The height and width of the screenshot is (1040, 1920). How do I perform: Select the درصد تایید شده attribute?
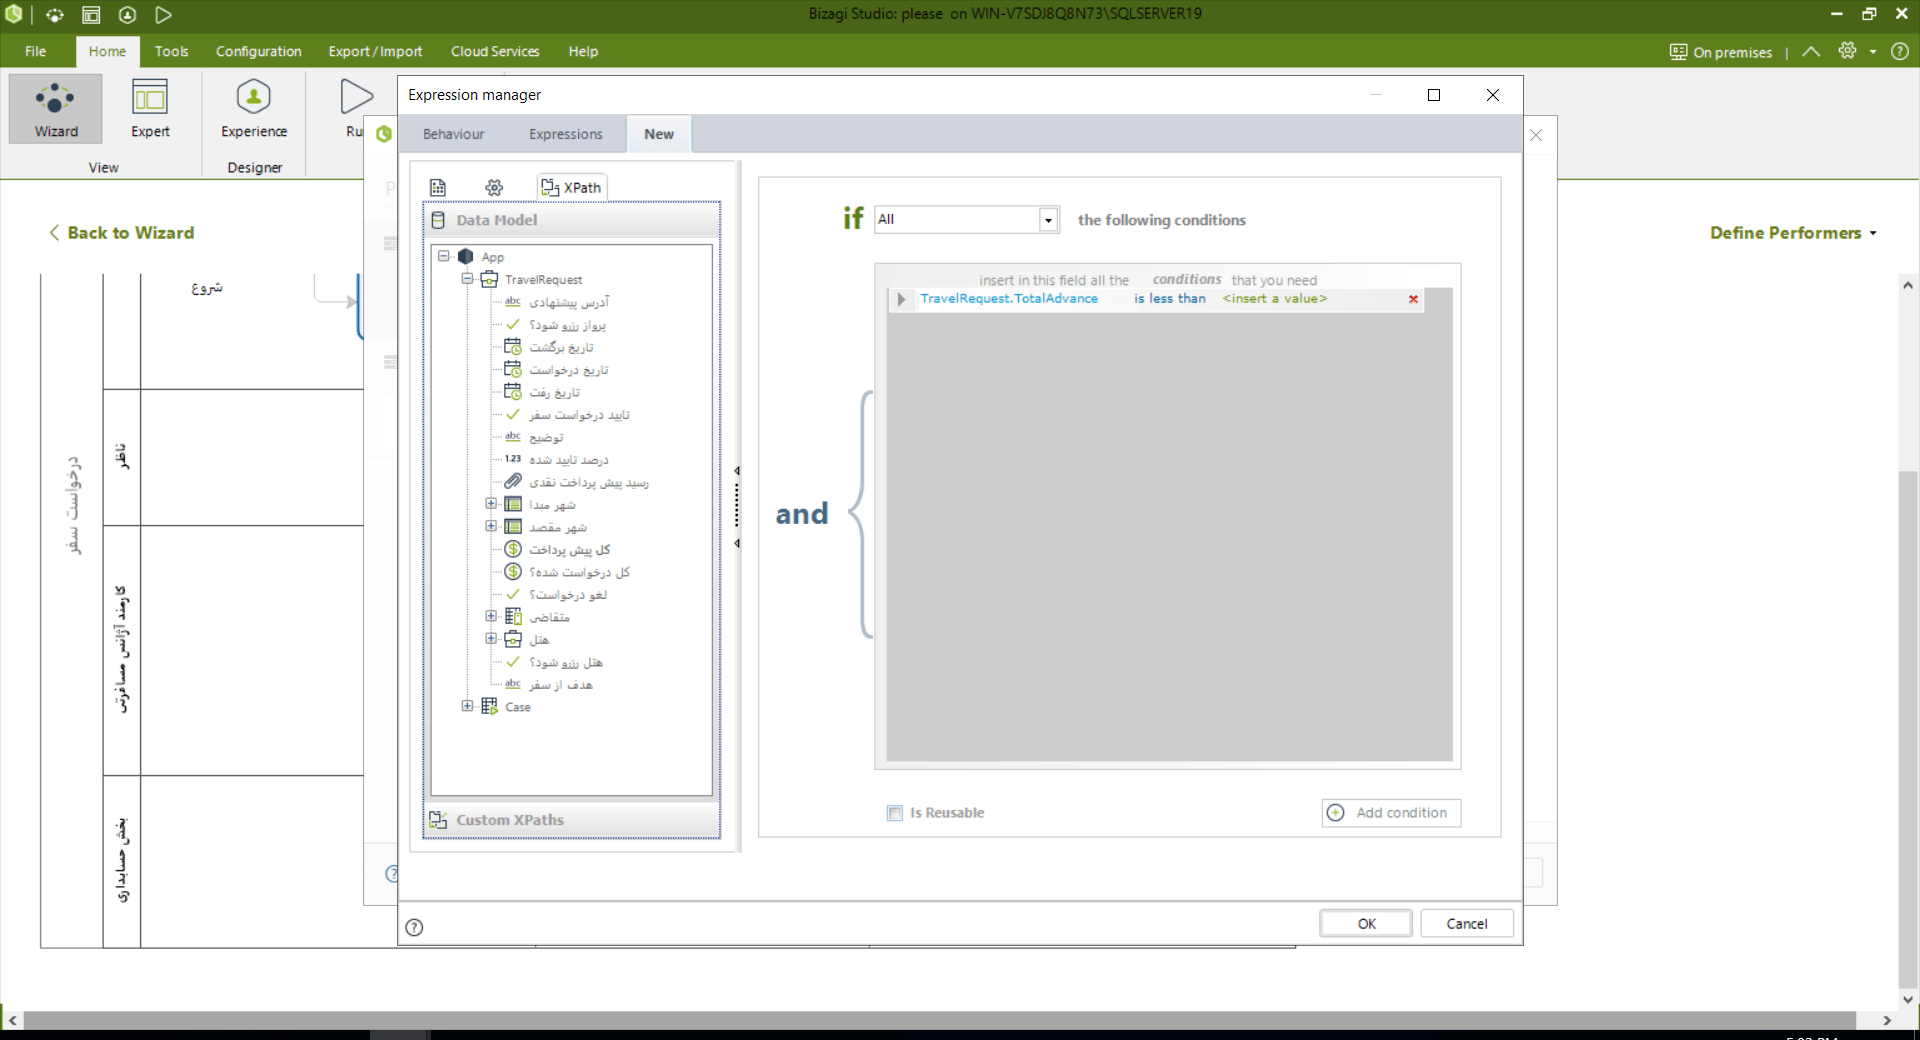click(568, 459)
